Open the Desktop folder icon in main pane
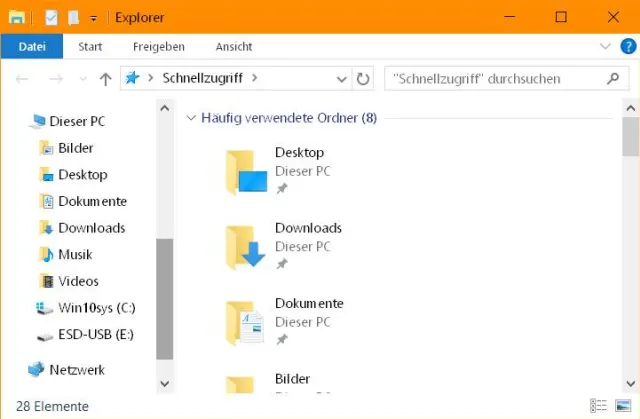The height and width of the screenshot is (419, 640). pyautogui.click(x=245, y=171)
